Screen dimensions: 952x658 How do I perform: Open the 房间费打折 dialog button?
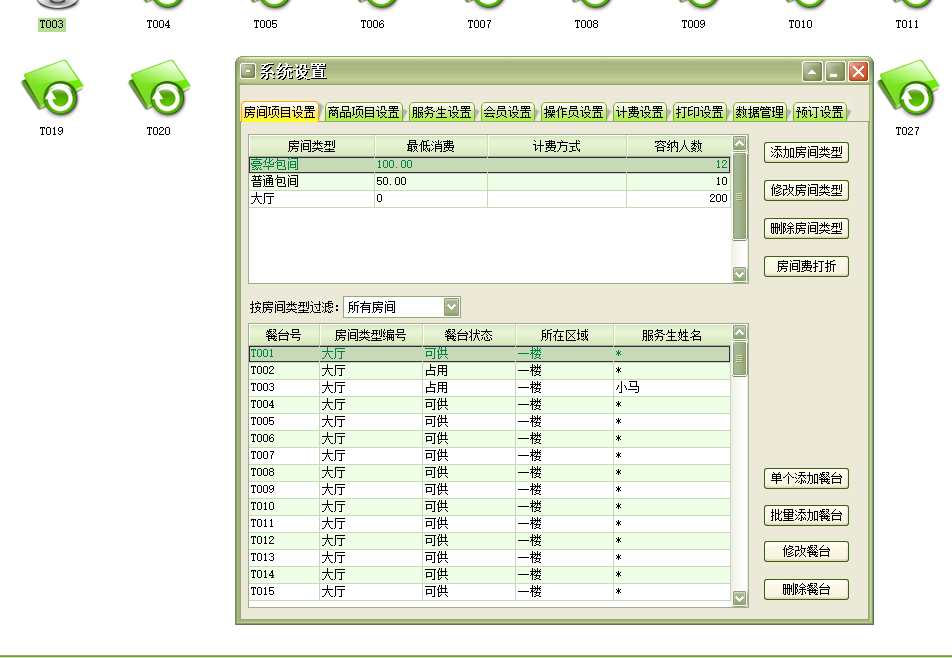(806, 266)
